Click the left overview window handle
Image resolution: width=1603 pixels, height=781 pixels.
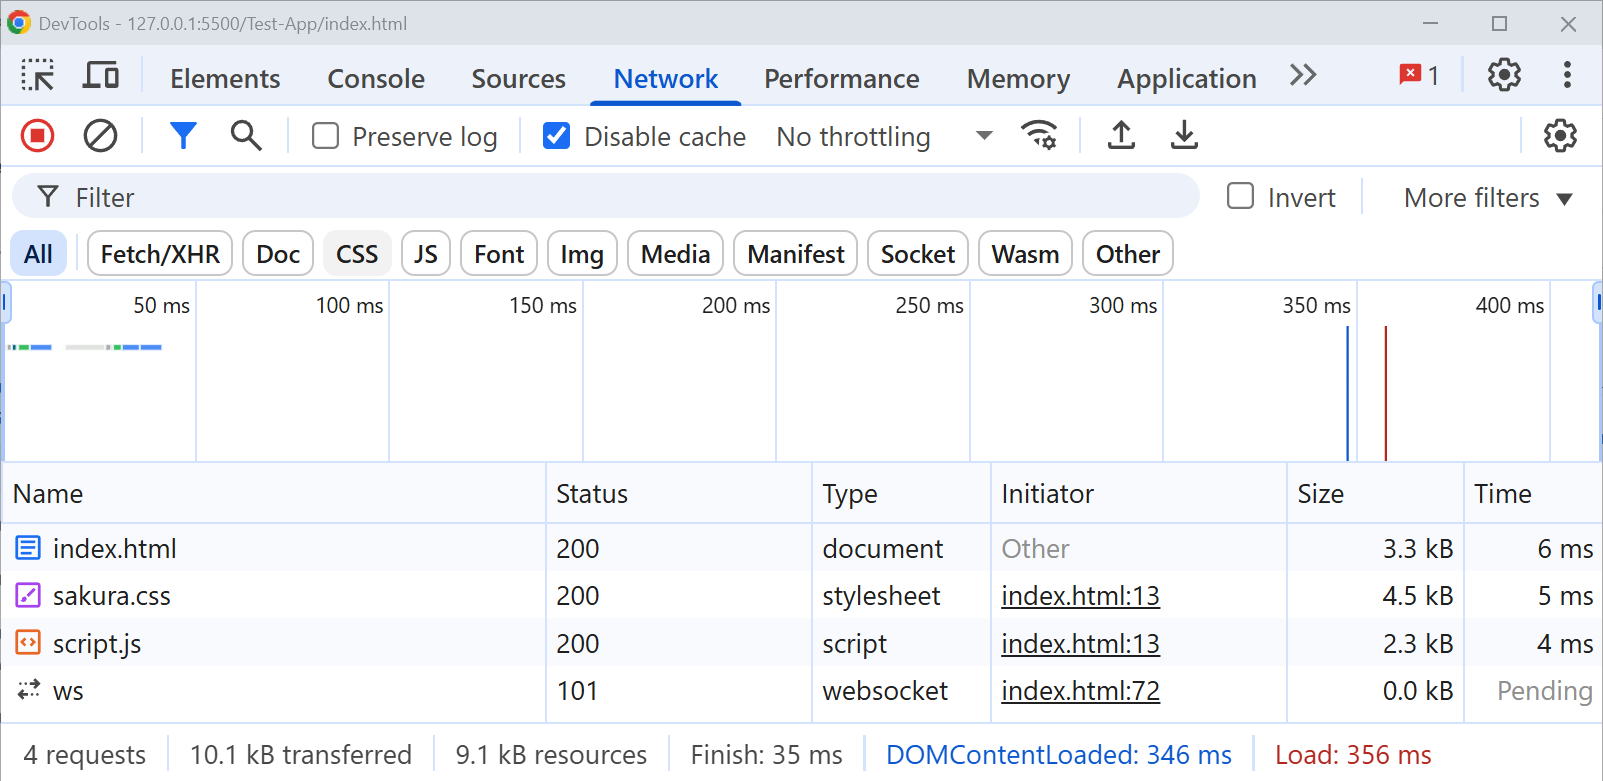[6, 303]
